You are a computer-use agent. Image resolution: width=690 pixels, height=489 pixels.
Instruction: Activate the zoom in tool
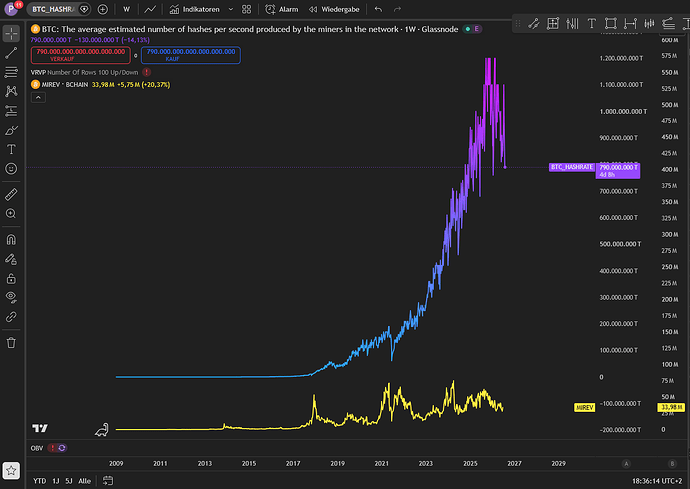tap(11, 213)
